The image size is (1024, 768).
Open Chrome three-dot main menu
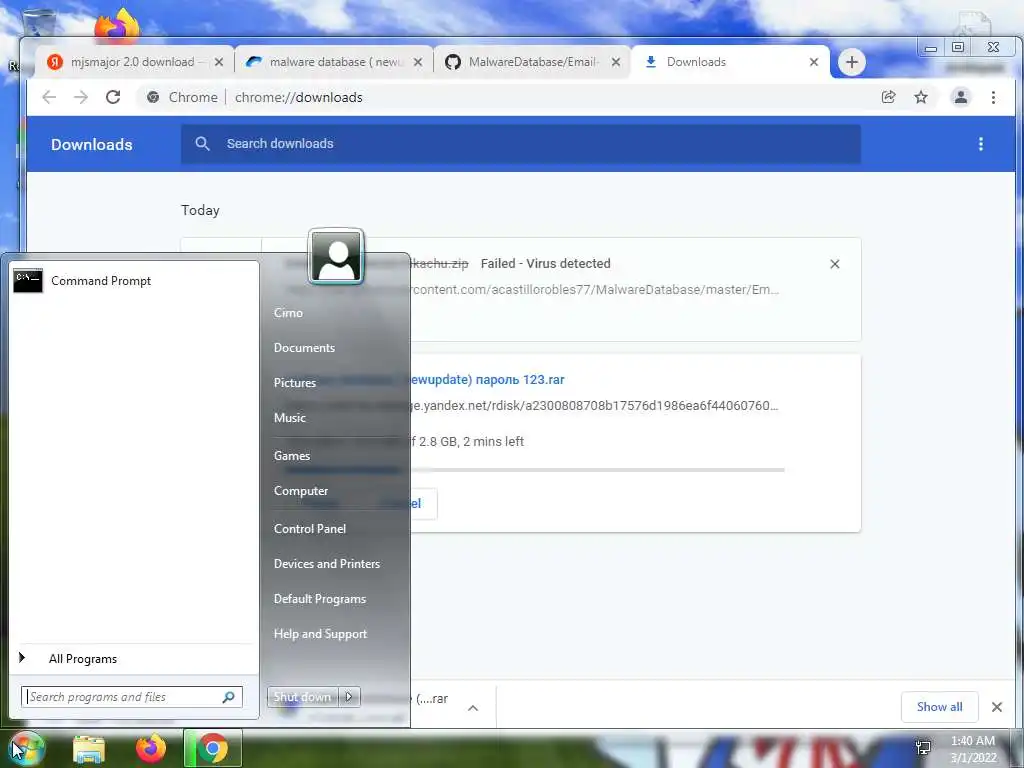993,97
